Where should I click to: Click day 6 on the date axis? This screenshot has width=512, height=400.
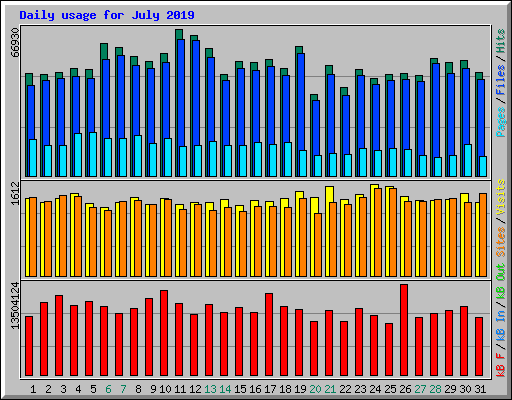[108, 389]
